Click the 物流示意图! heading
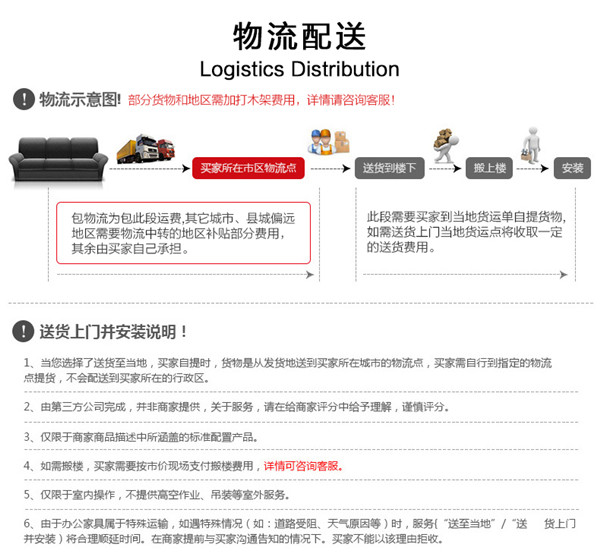Viewport: 600px width, 556px height. [80, 99]
